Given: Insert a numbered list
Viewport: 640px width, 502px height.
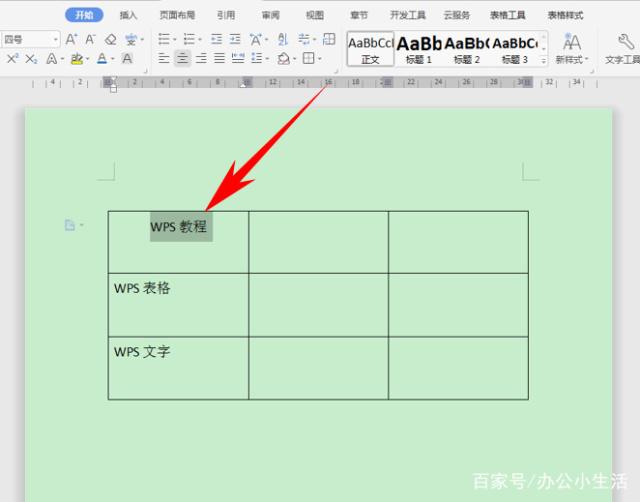Looking at the screenshot, I should pyautogui.click(x=189, y=39).
